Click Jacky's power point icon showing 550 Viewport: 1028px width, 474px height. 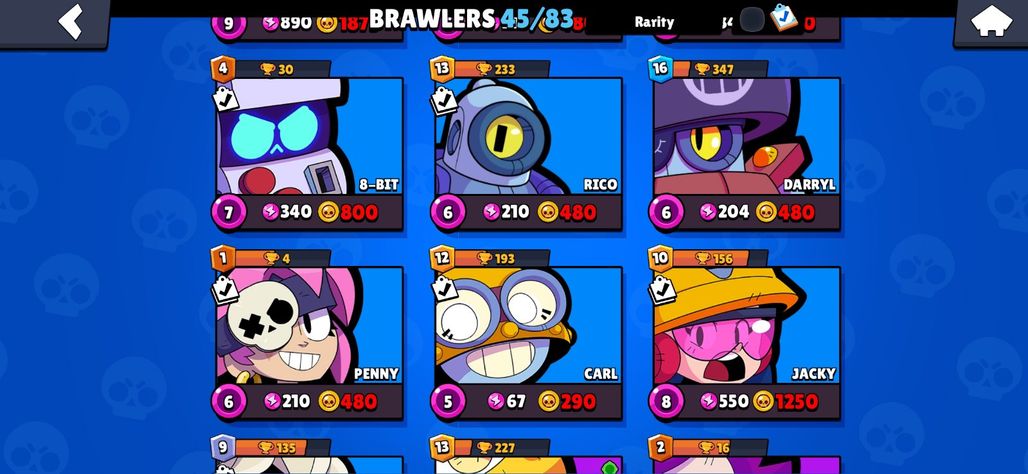coord(709,401)
